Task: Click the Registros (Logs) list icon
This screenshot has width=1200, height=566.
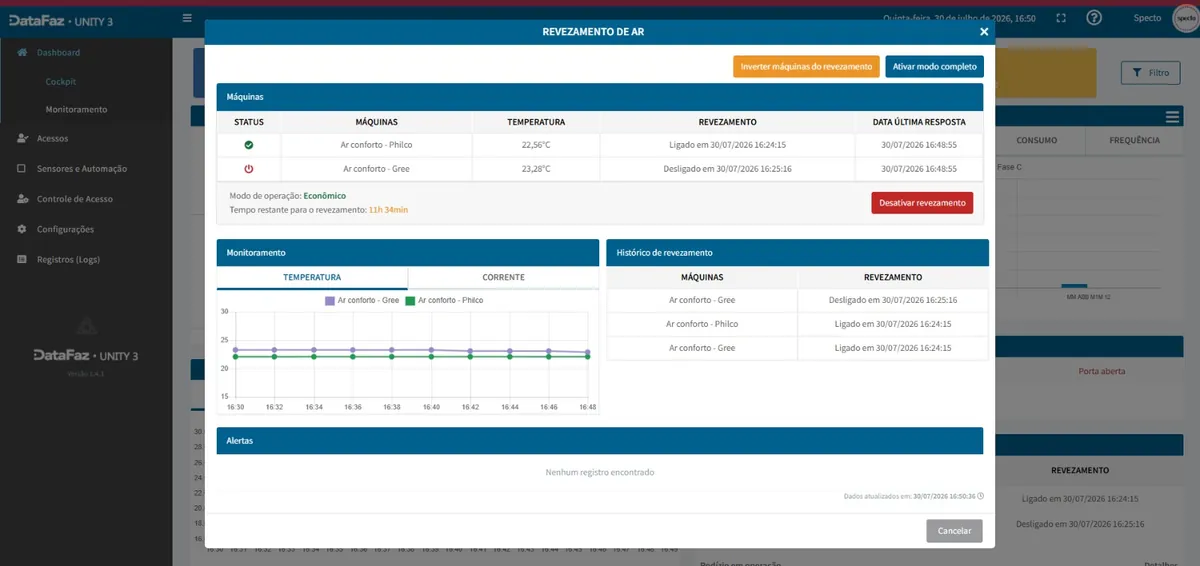Action: tap(22, 259)
